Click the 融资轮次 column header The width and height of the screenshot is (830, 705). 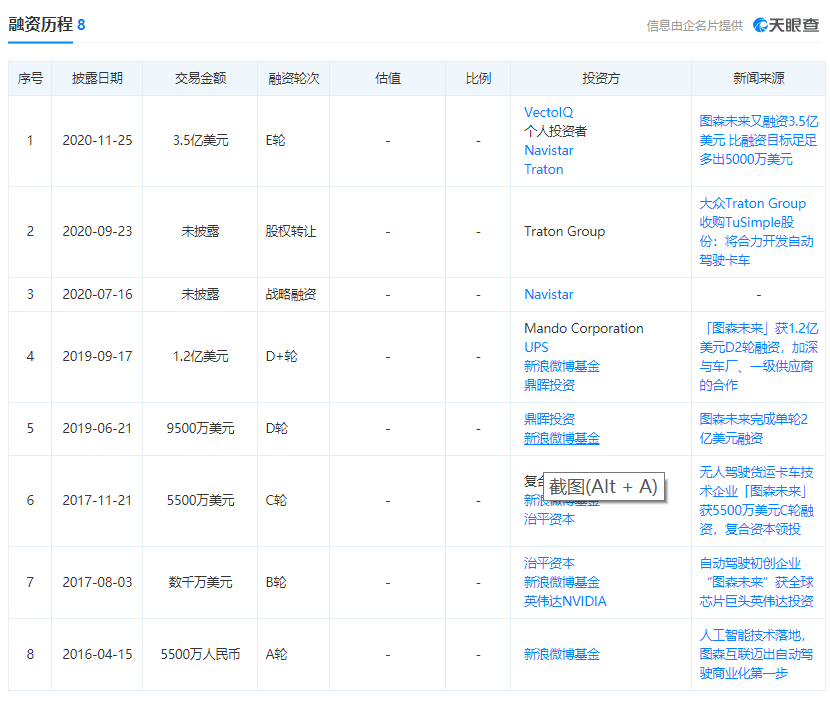tap(294, 78)
